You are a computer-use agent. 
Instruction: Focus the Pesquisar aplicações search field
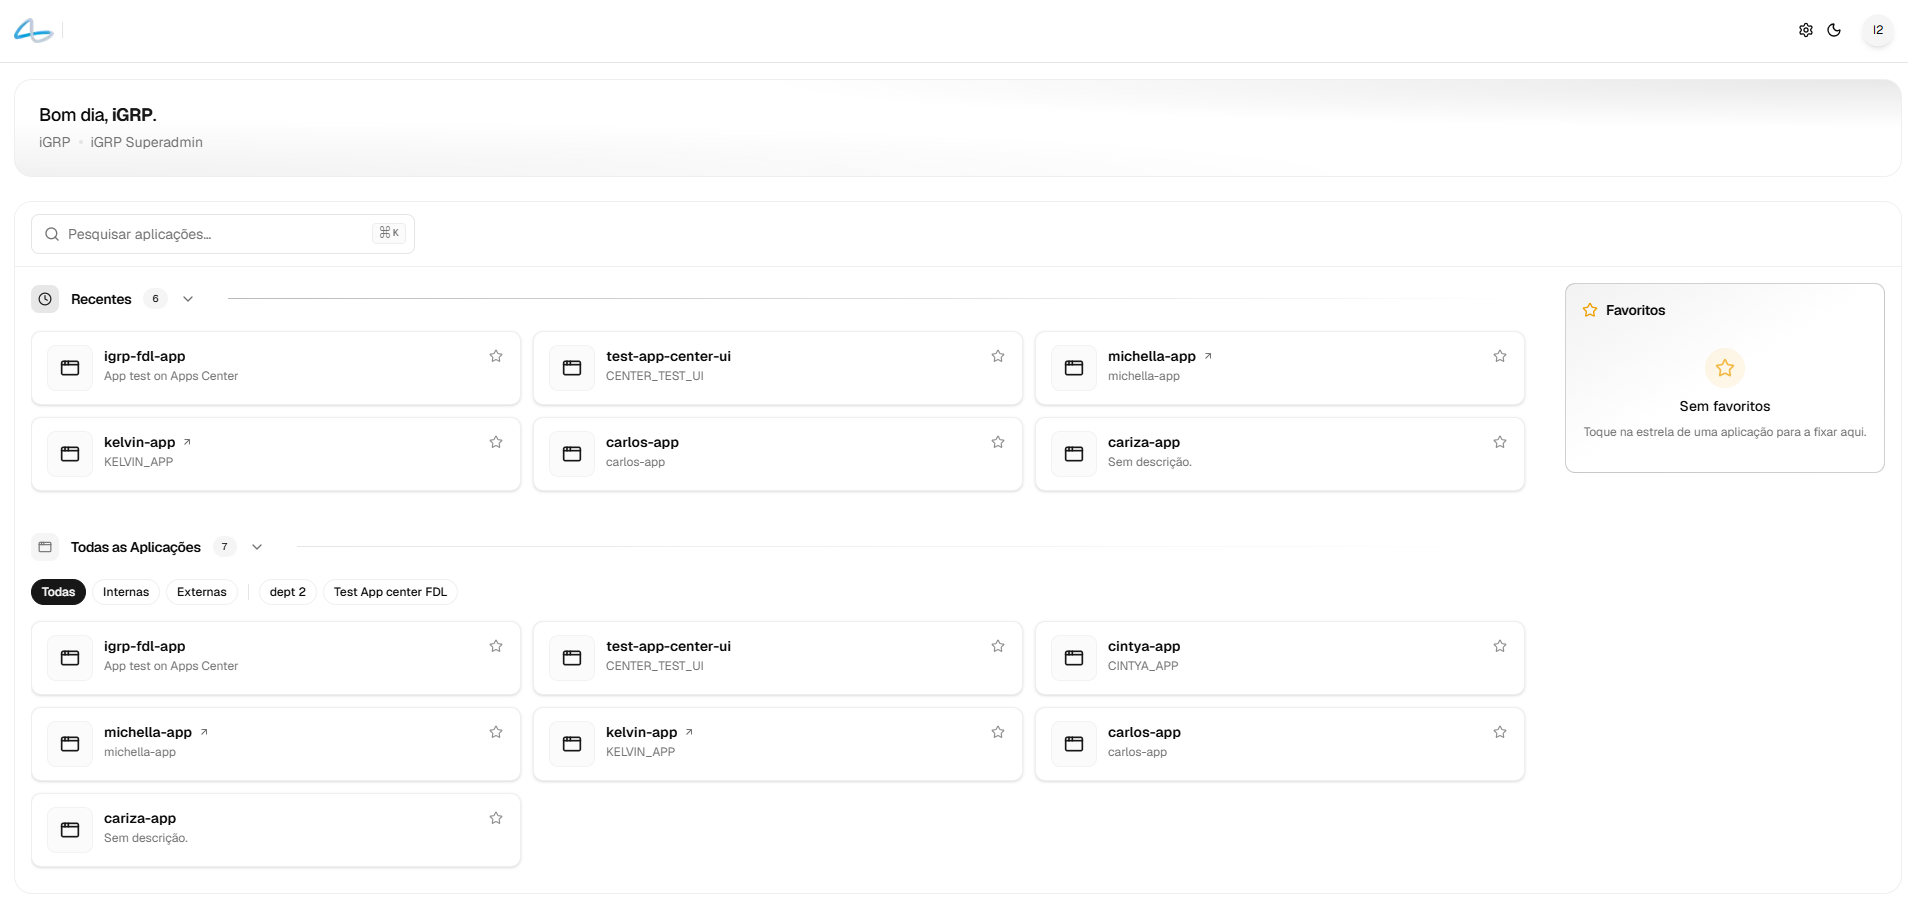(x=223, y=234)
